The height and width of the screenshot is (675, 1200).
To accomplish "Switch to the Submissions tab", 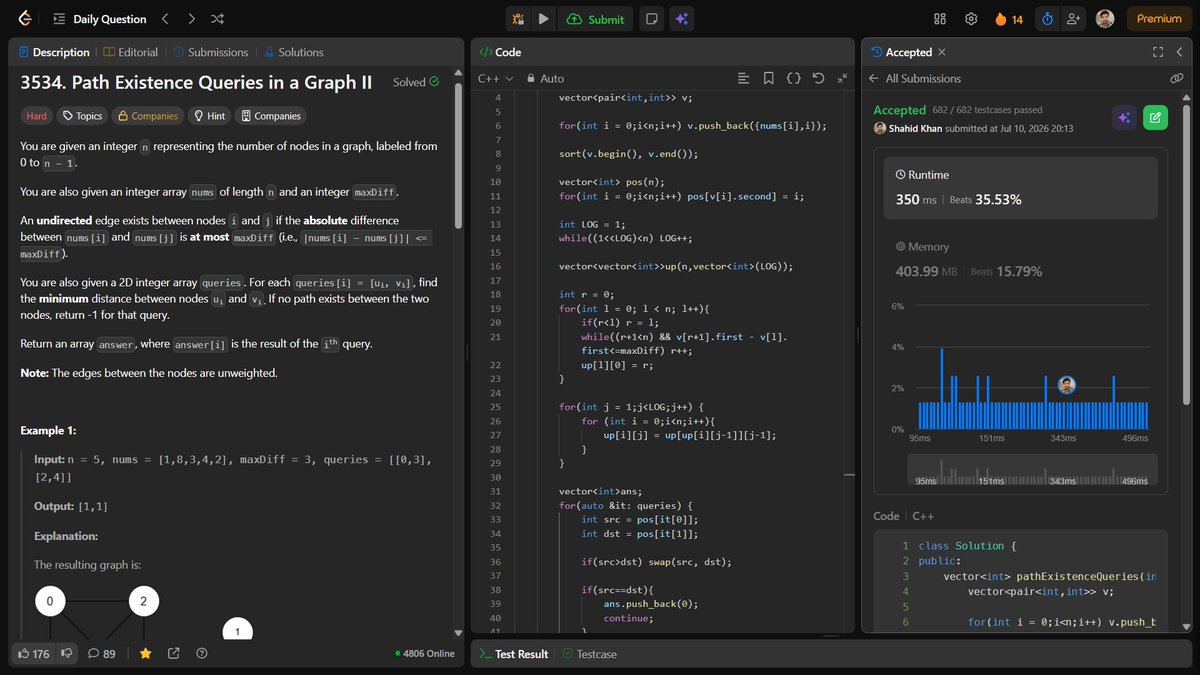I will 210,52.
